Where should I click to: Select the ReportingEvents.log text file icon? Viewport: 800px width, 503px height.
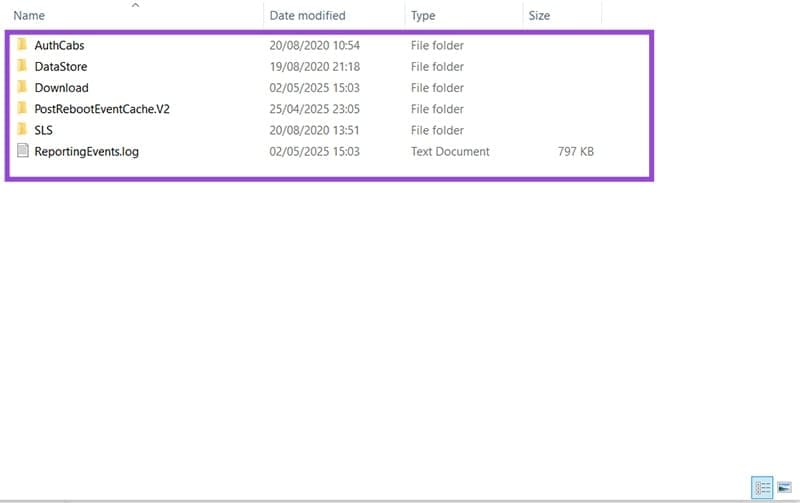[x=22, y=152]
